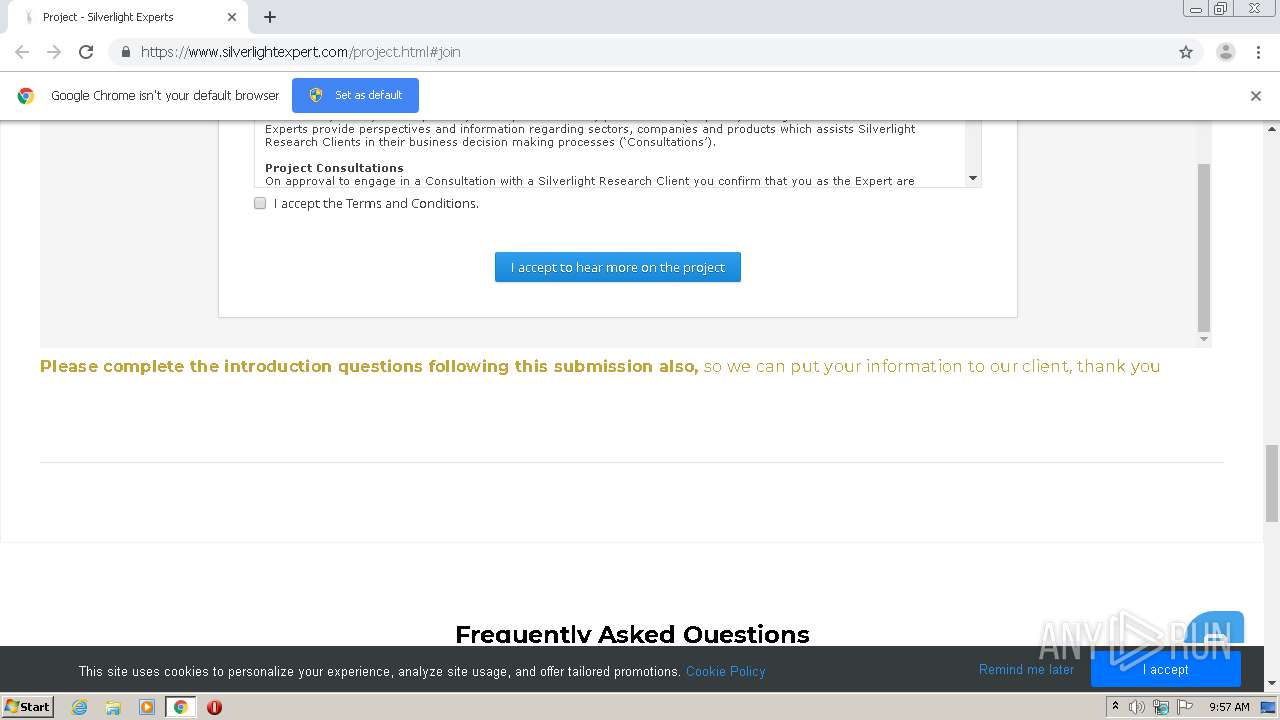The width and height of the screenshot is (1280, 720).
Task: Accept cookies with I accept button
Action: pos(1166,670)
